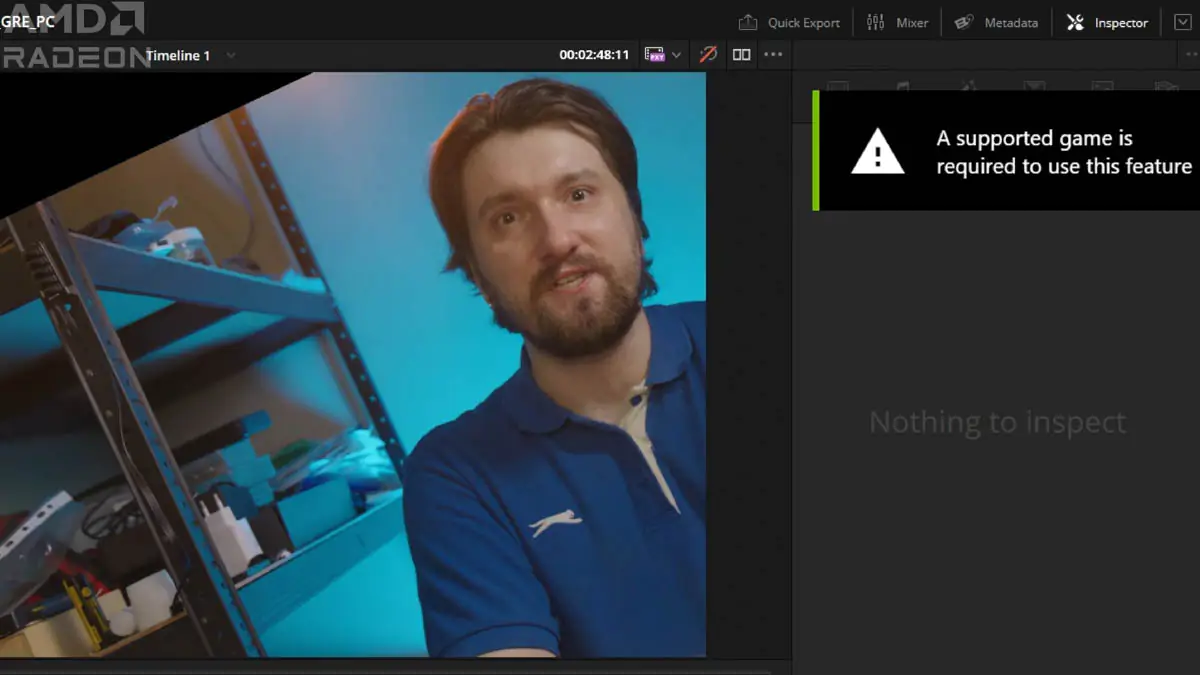The image size is (1200, 675).
Task: Click the 00:02:48:11 timecode field
Action: 594,55
